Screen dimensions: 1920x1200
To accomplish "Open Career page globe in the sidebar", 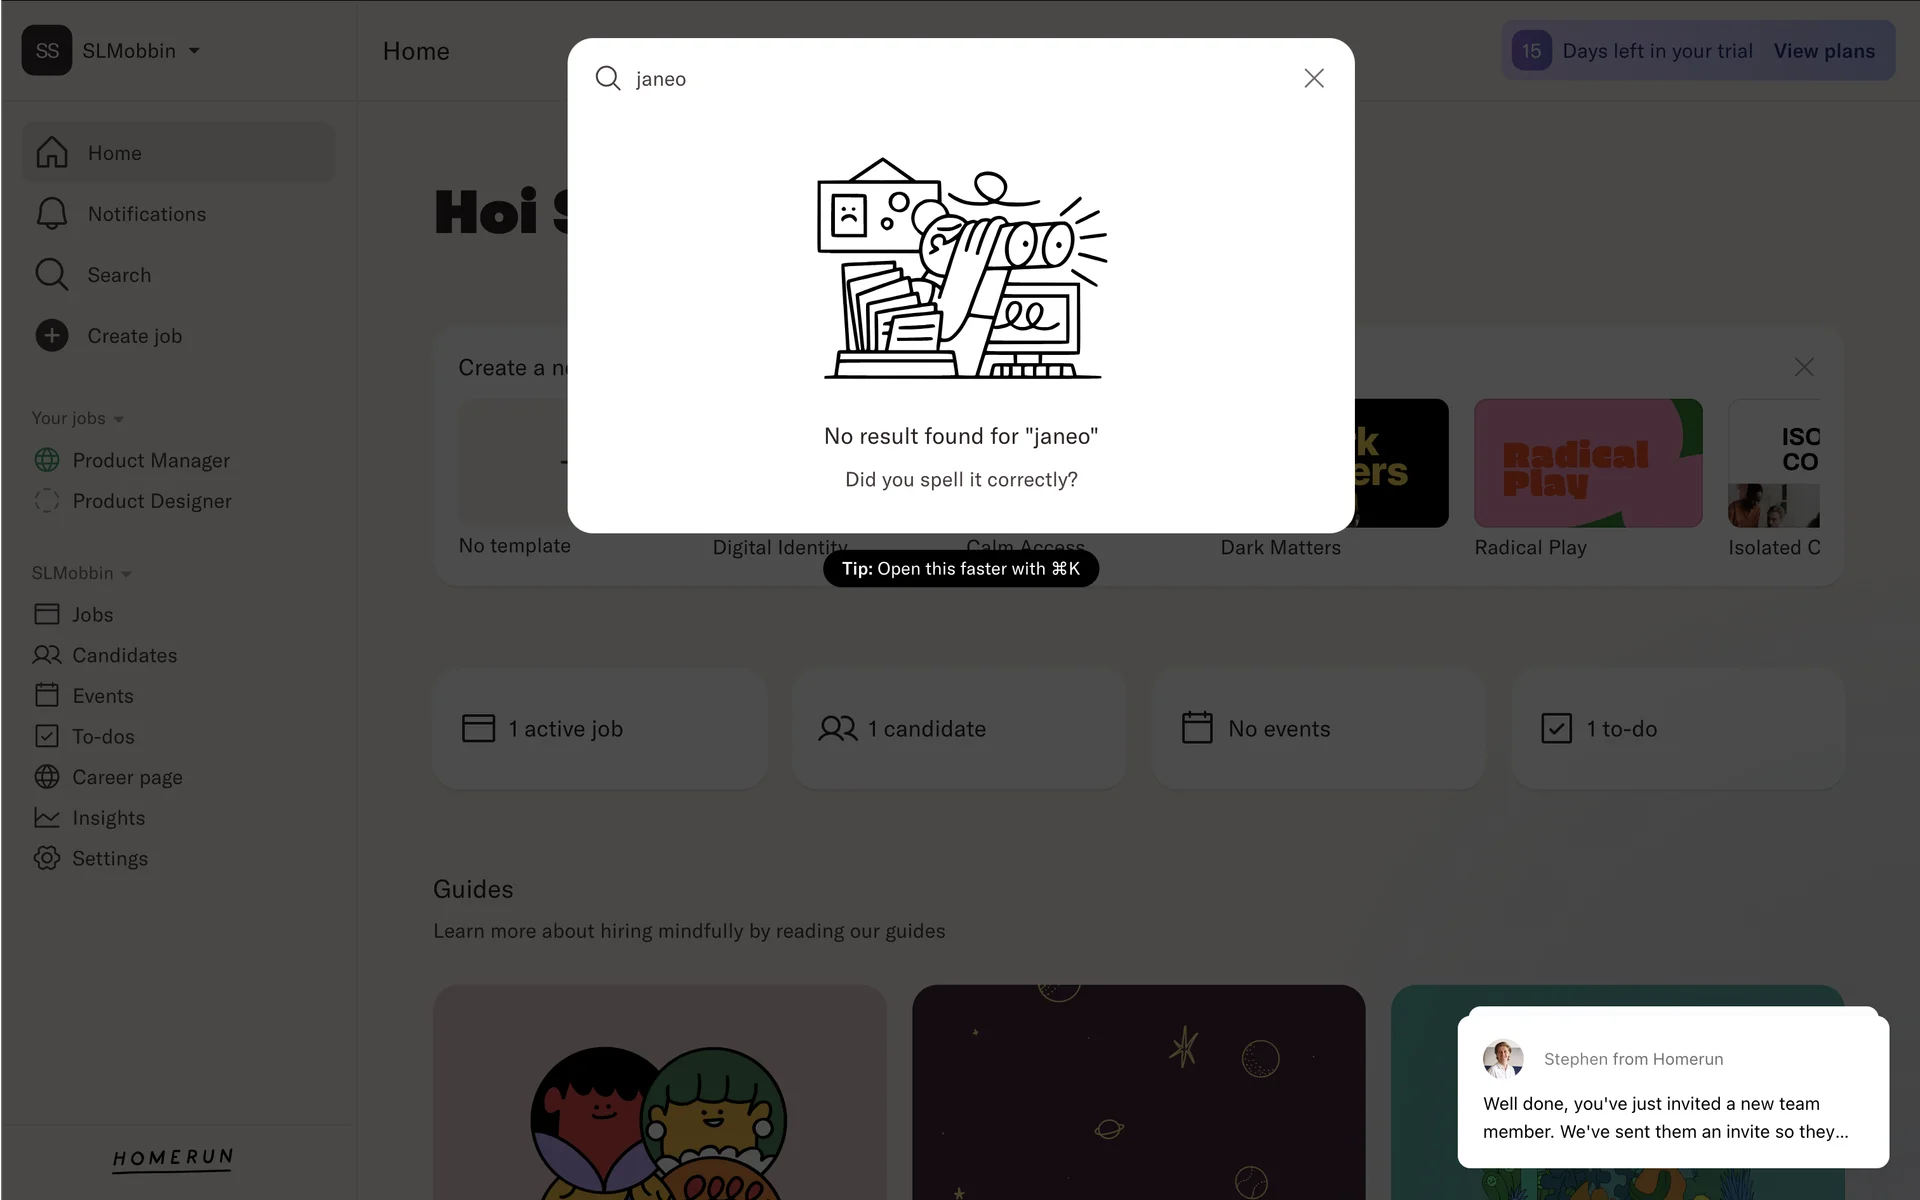I will [x=47, y=777].
